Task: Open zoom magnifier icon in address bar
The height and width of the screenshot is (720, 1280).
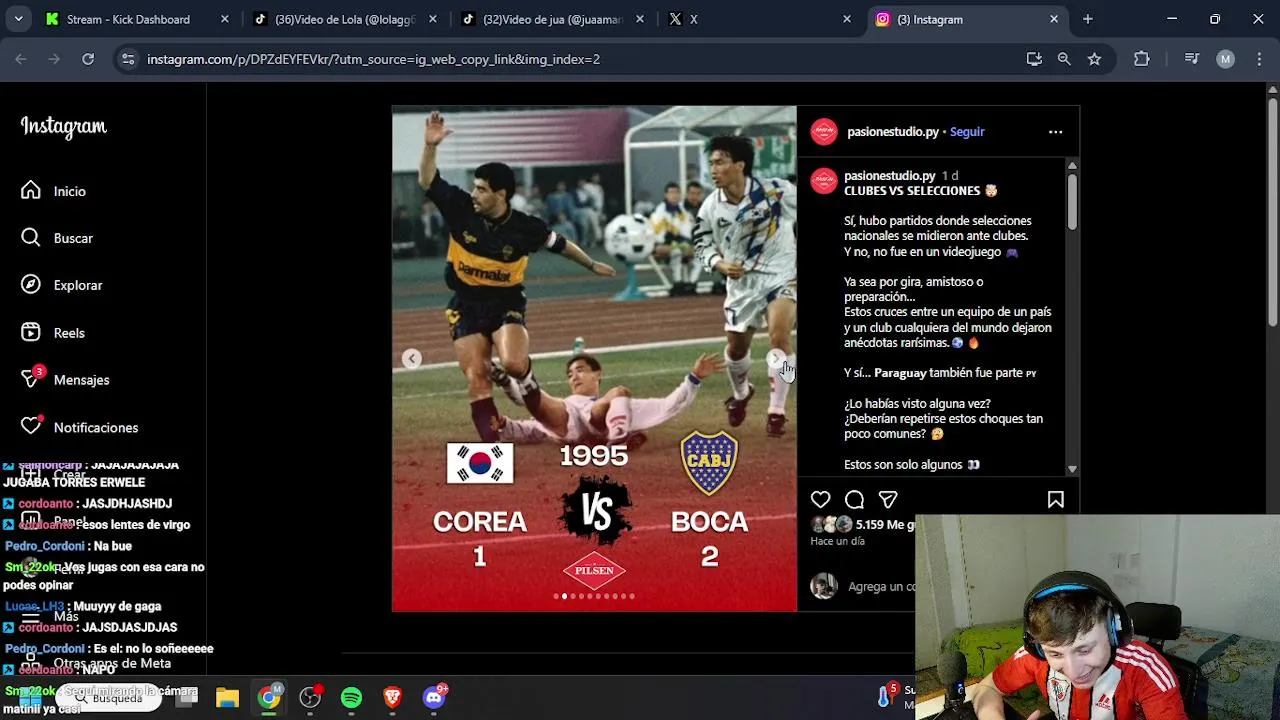Action: coord(1064,59)
